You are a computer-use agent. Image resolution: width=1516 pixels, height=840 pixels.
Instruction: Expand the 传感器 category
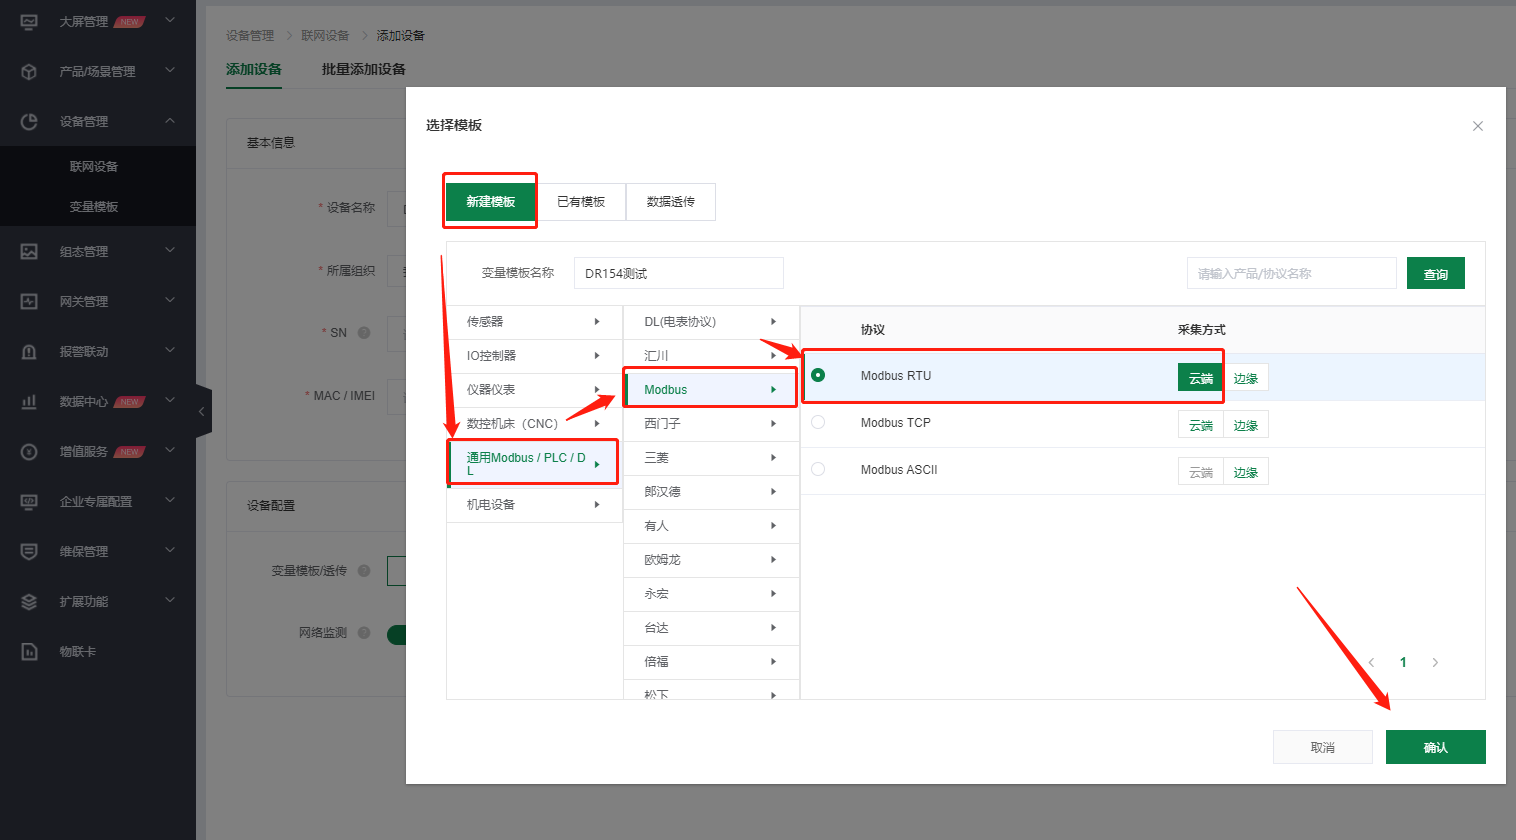[x=534, y=322]
